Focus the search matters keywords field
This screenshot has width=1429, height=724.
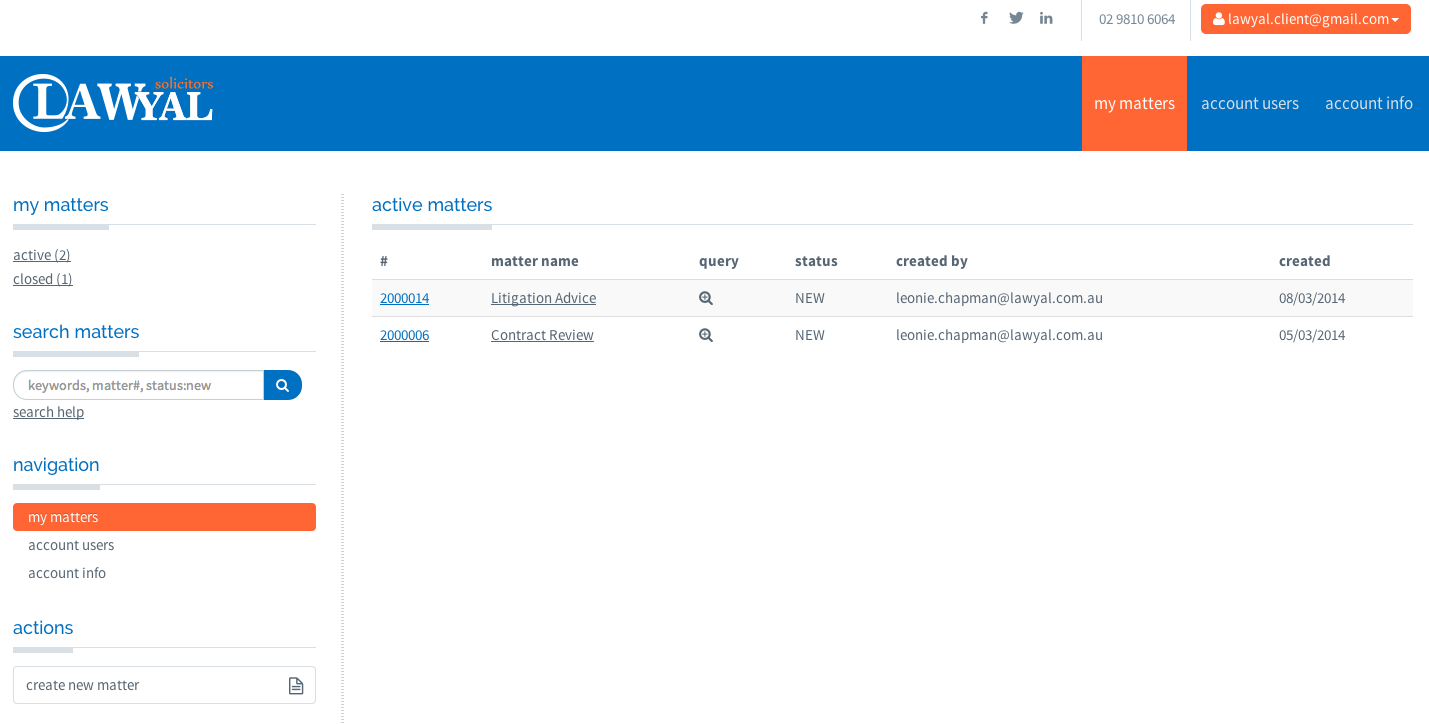pyautogui.click(x=140, y=385)
